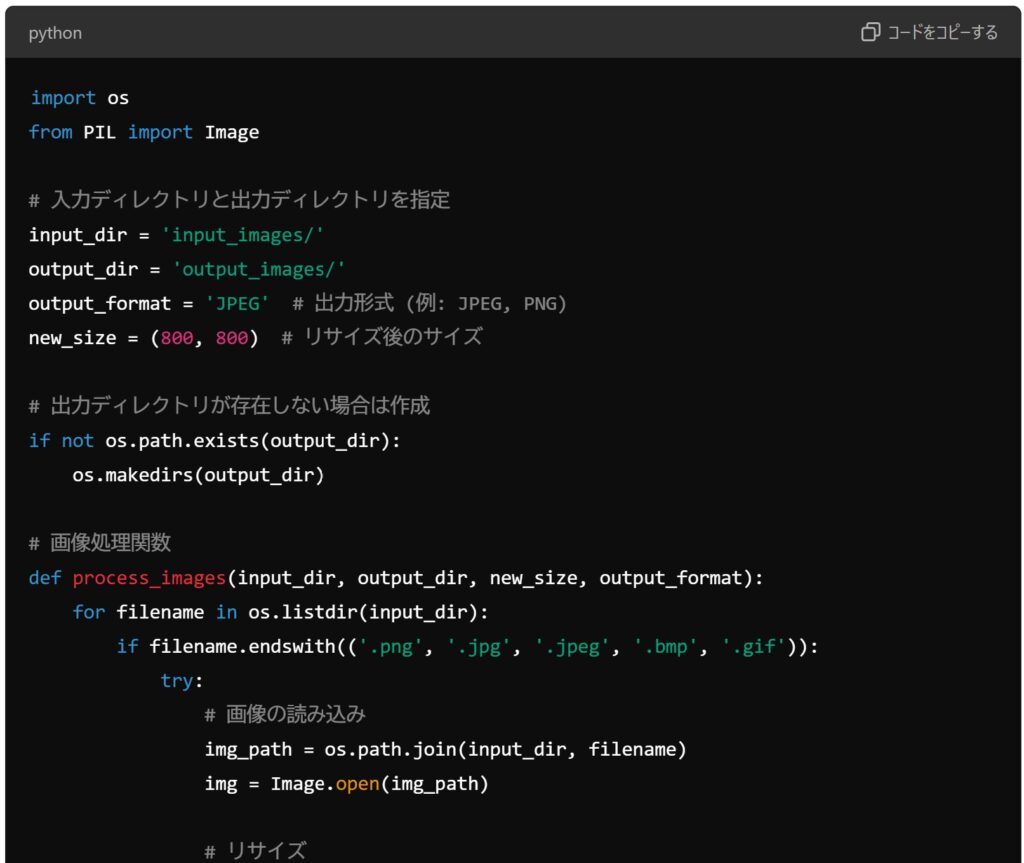Click the 'if not os.path.exists(output_dir):' line
The image size is (1024, 863).
[215, 441]
